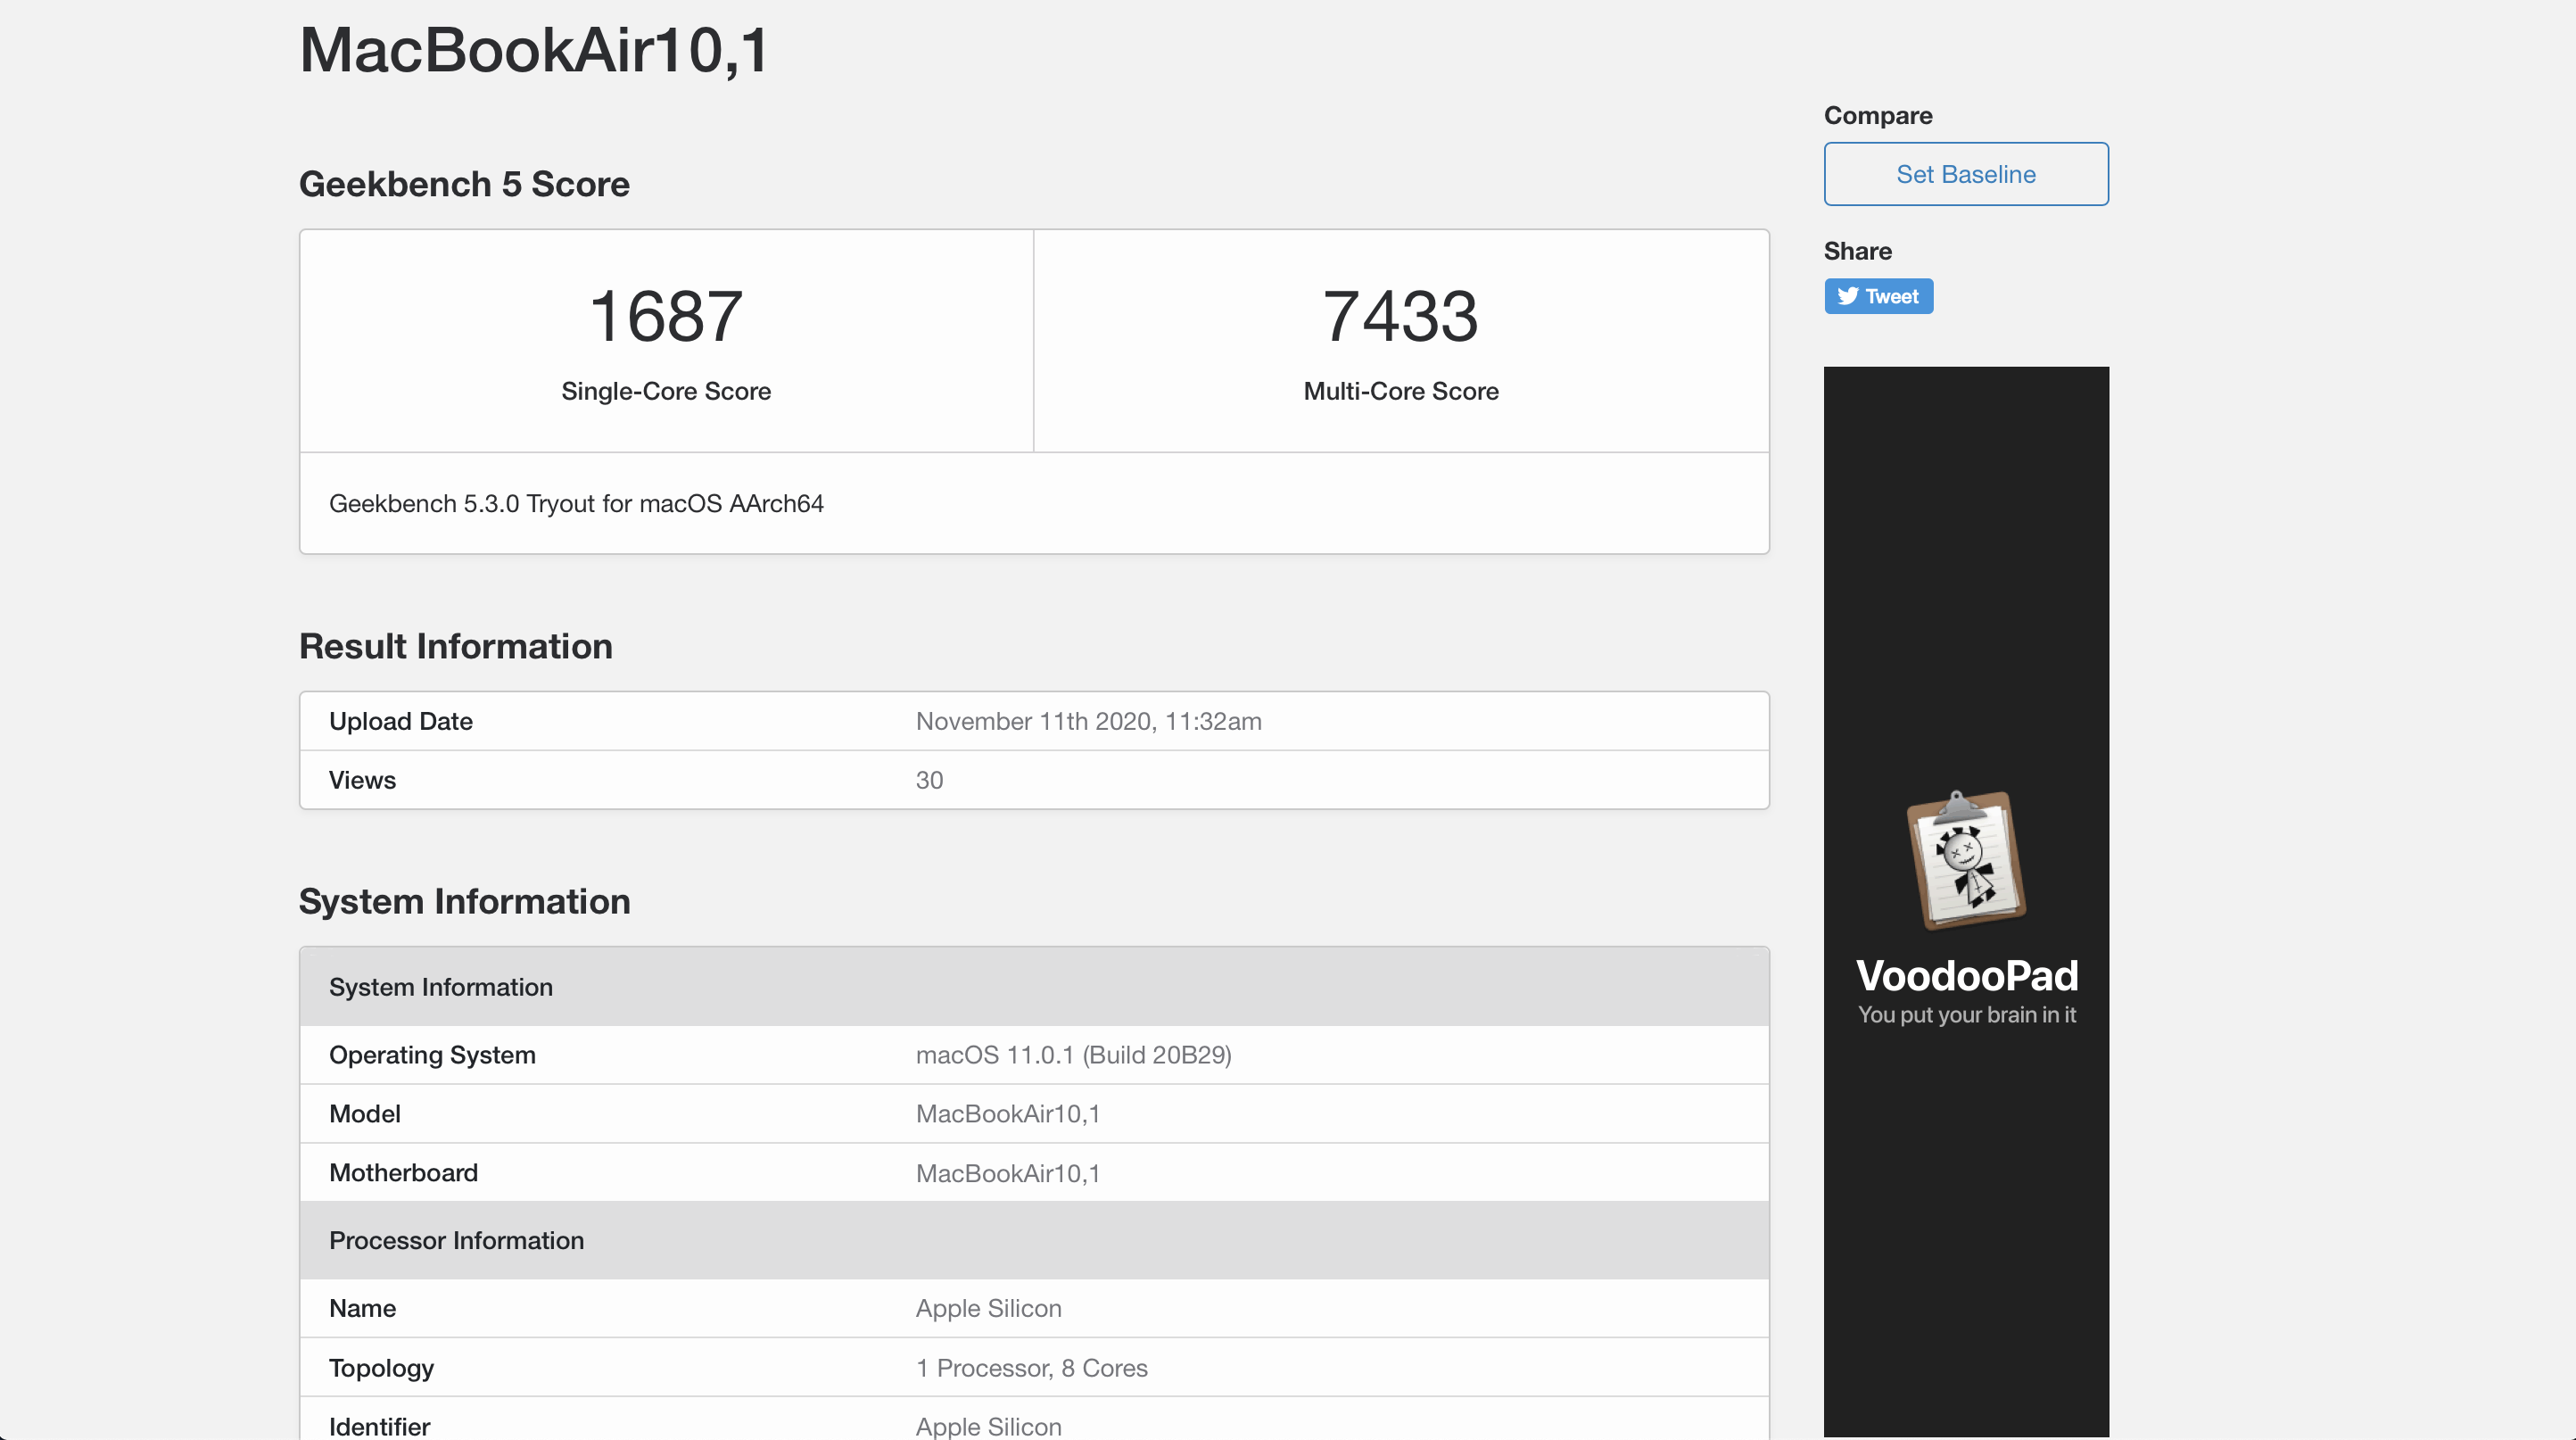Click the 'You put your brain in it' tagline
Screen dimensions: 2576x1440
pos(1966,1014)
